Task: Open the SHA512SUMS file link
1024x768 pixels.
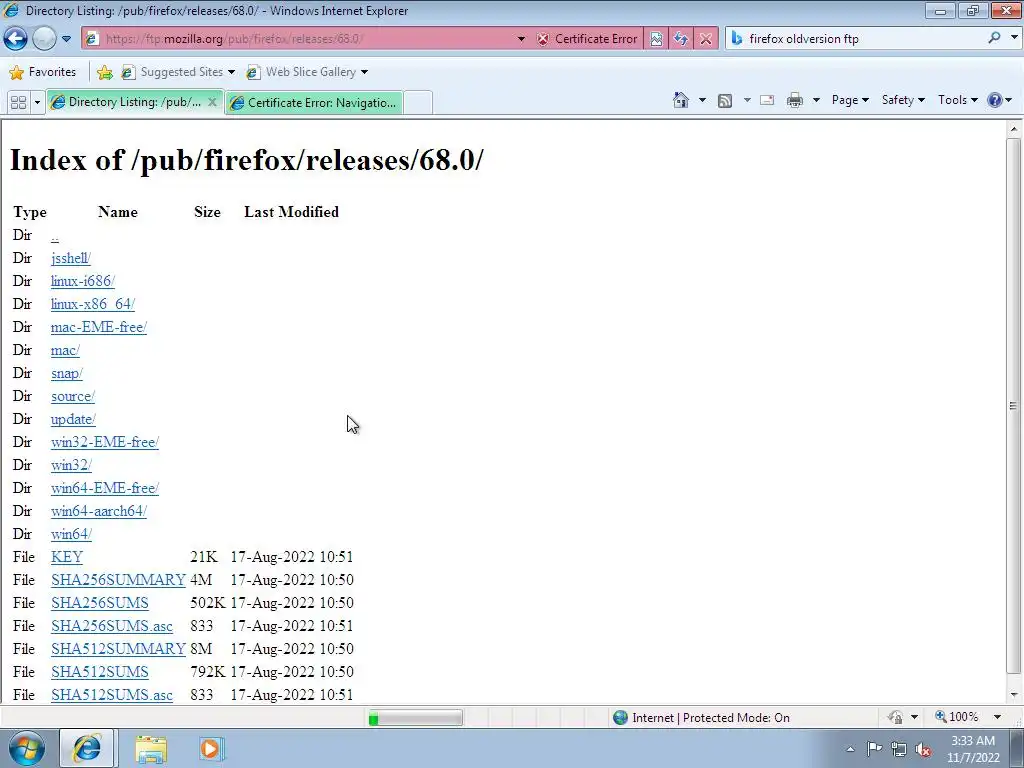Action: [100, 672]
